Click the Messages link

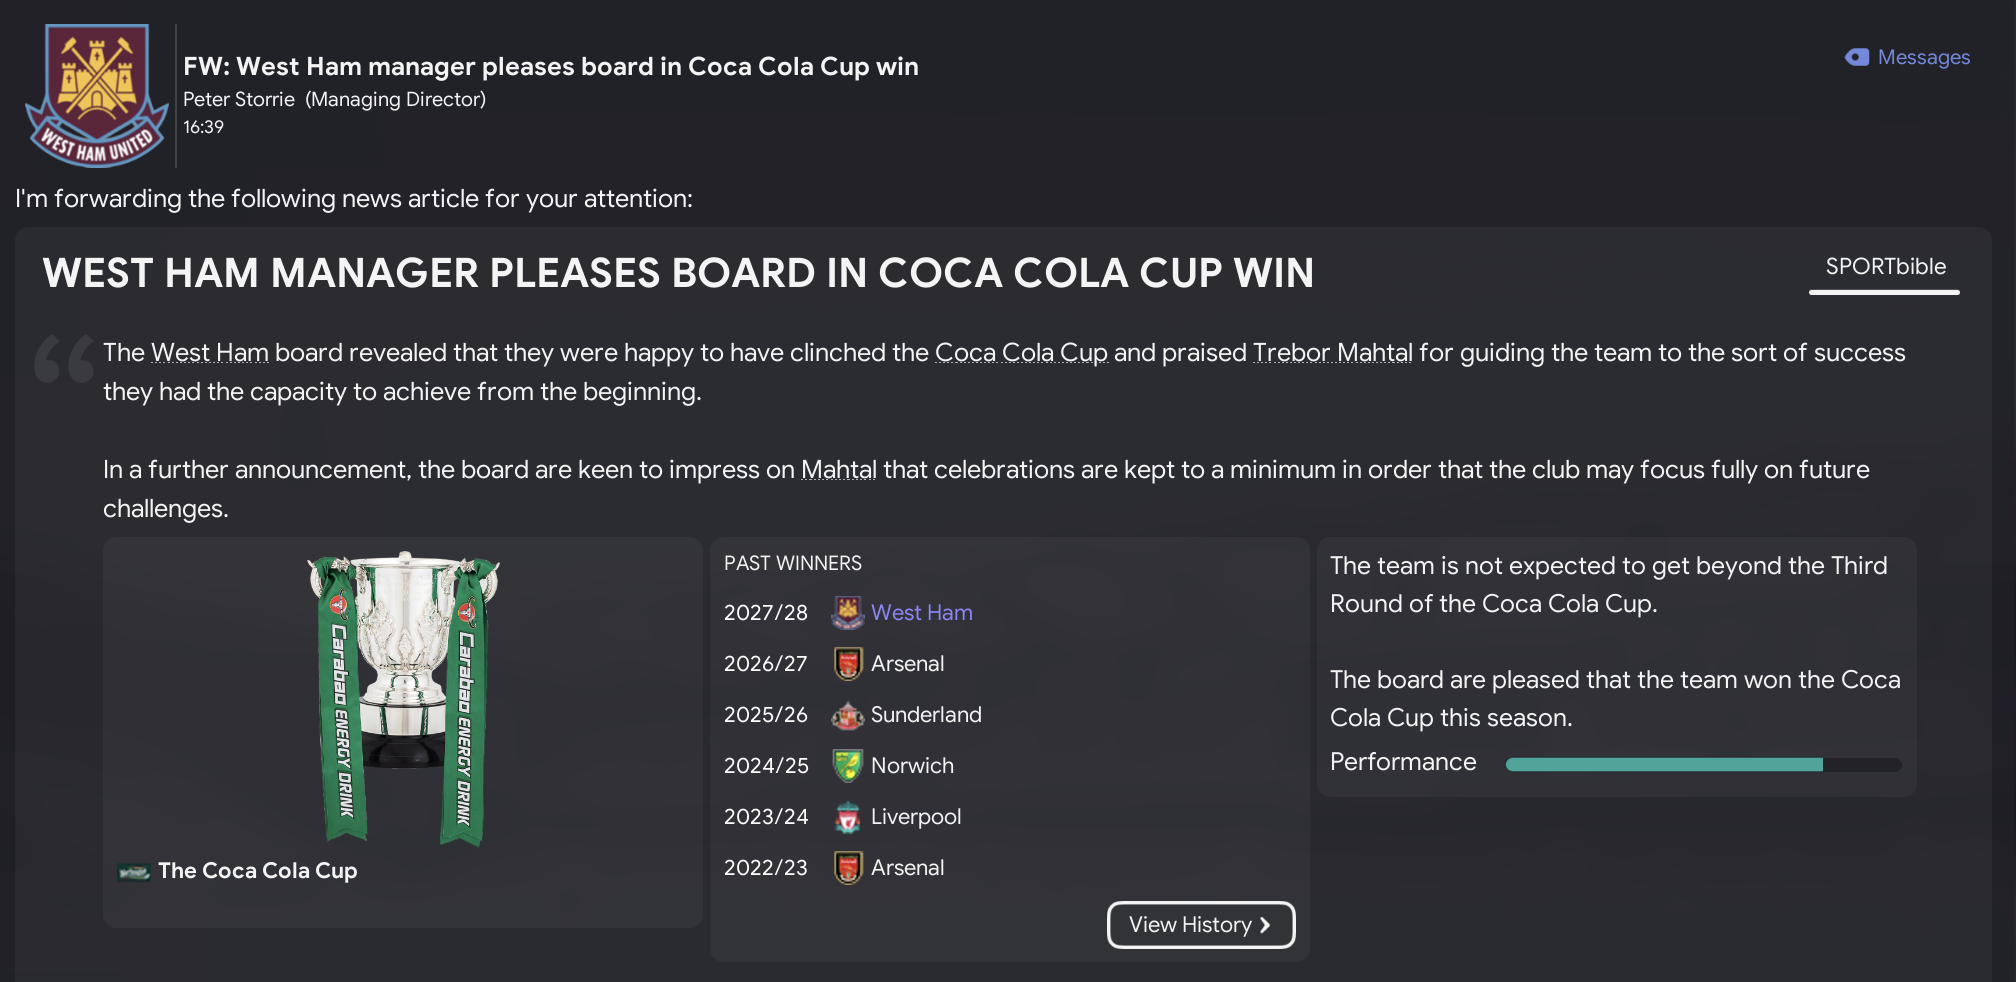[x=1923, y=58]
